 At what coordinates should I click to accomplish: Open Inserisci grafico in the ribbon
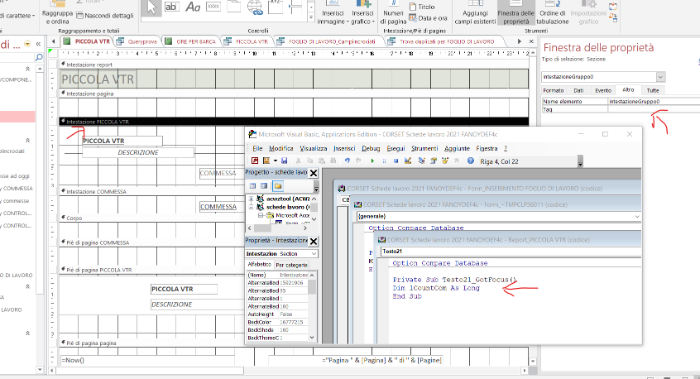point(362,13)
